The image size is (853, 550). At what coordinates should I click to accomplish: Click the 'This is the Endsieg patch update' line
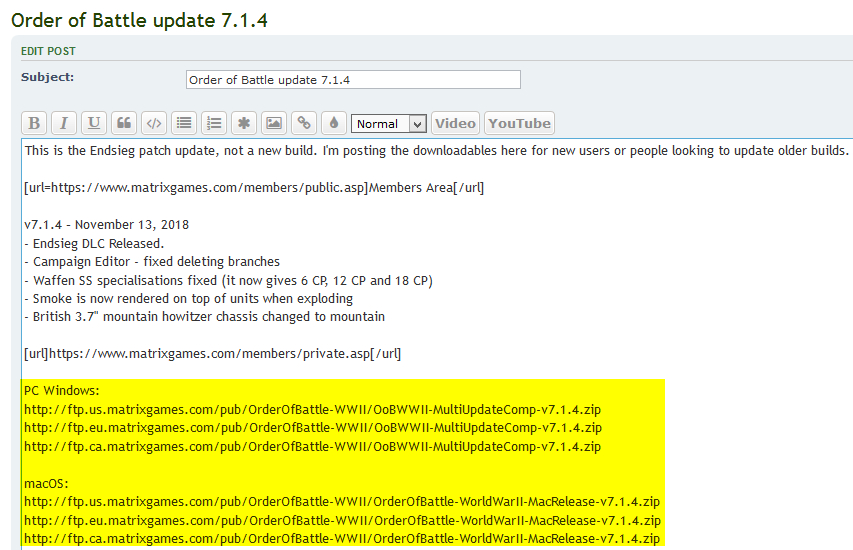click(437, 151)
